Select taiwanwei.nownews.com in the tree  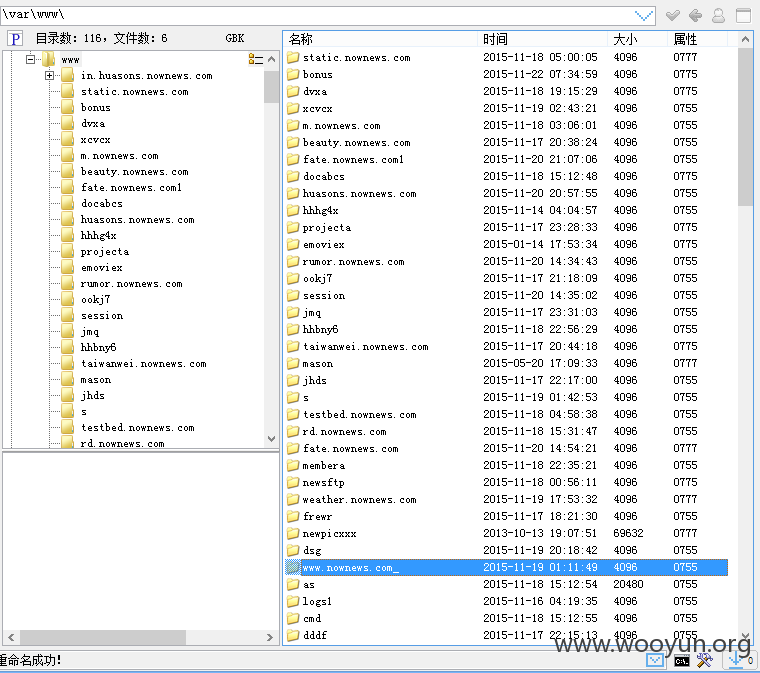point(143,363)
